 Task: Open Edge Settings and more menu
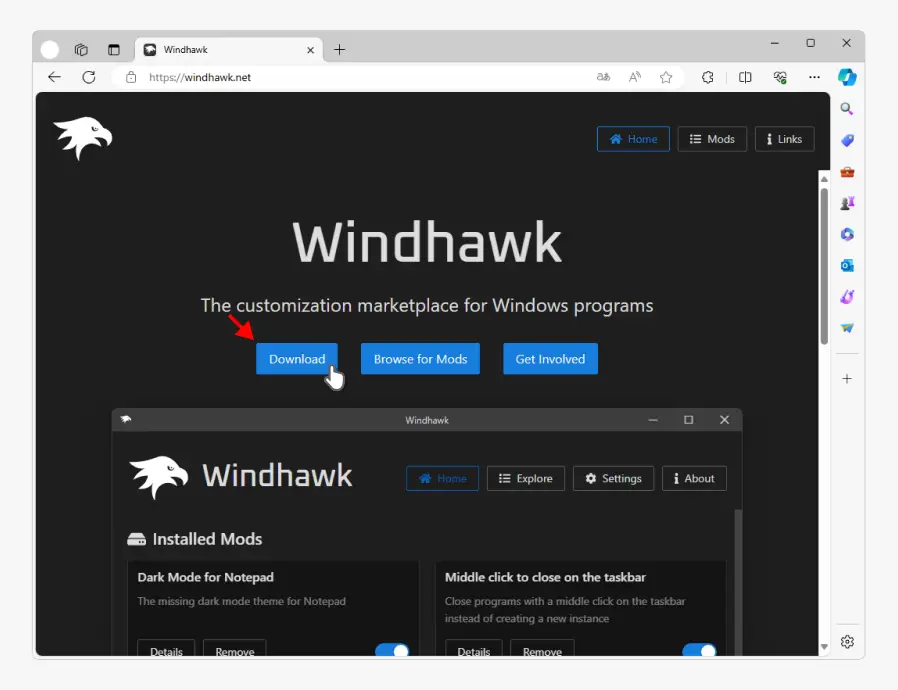(x=814, y=77)
